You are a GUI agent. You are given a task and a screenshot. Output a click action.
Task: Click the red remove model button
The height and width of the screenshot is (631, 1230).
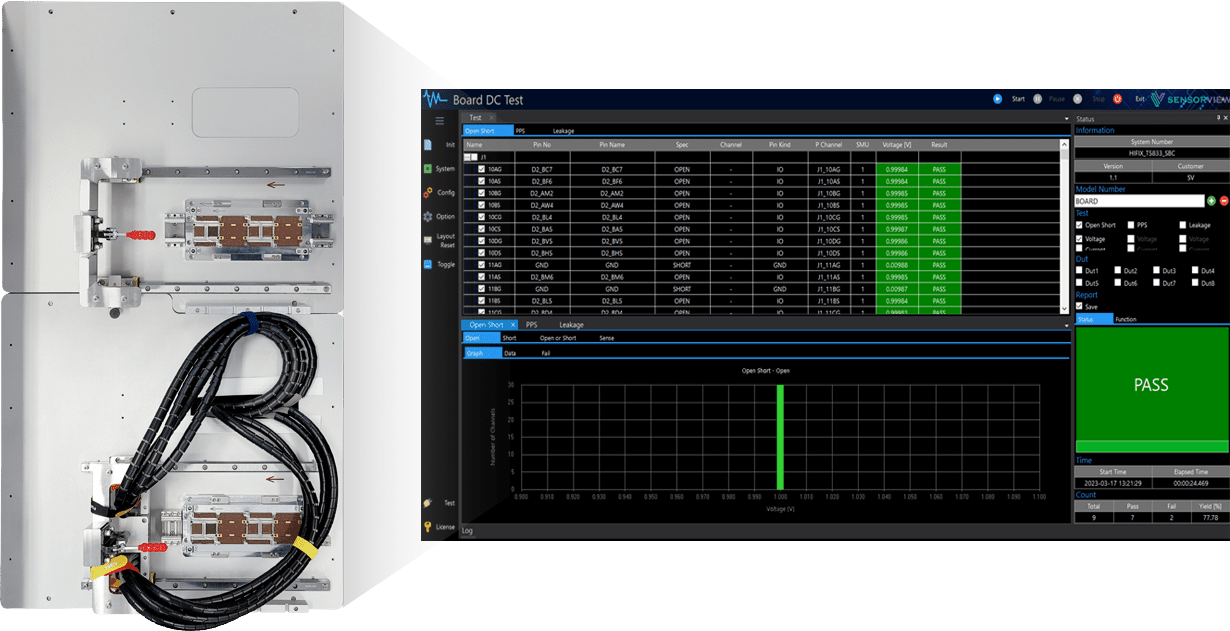click(x=1223, y=201)
